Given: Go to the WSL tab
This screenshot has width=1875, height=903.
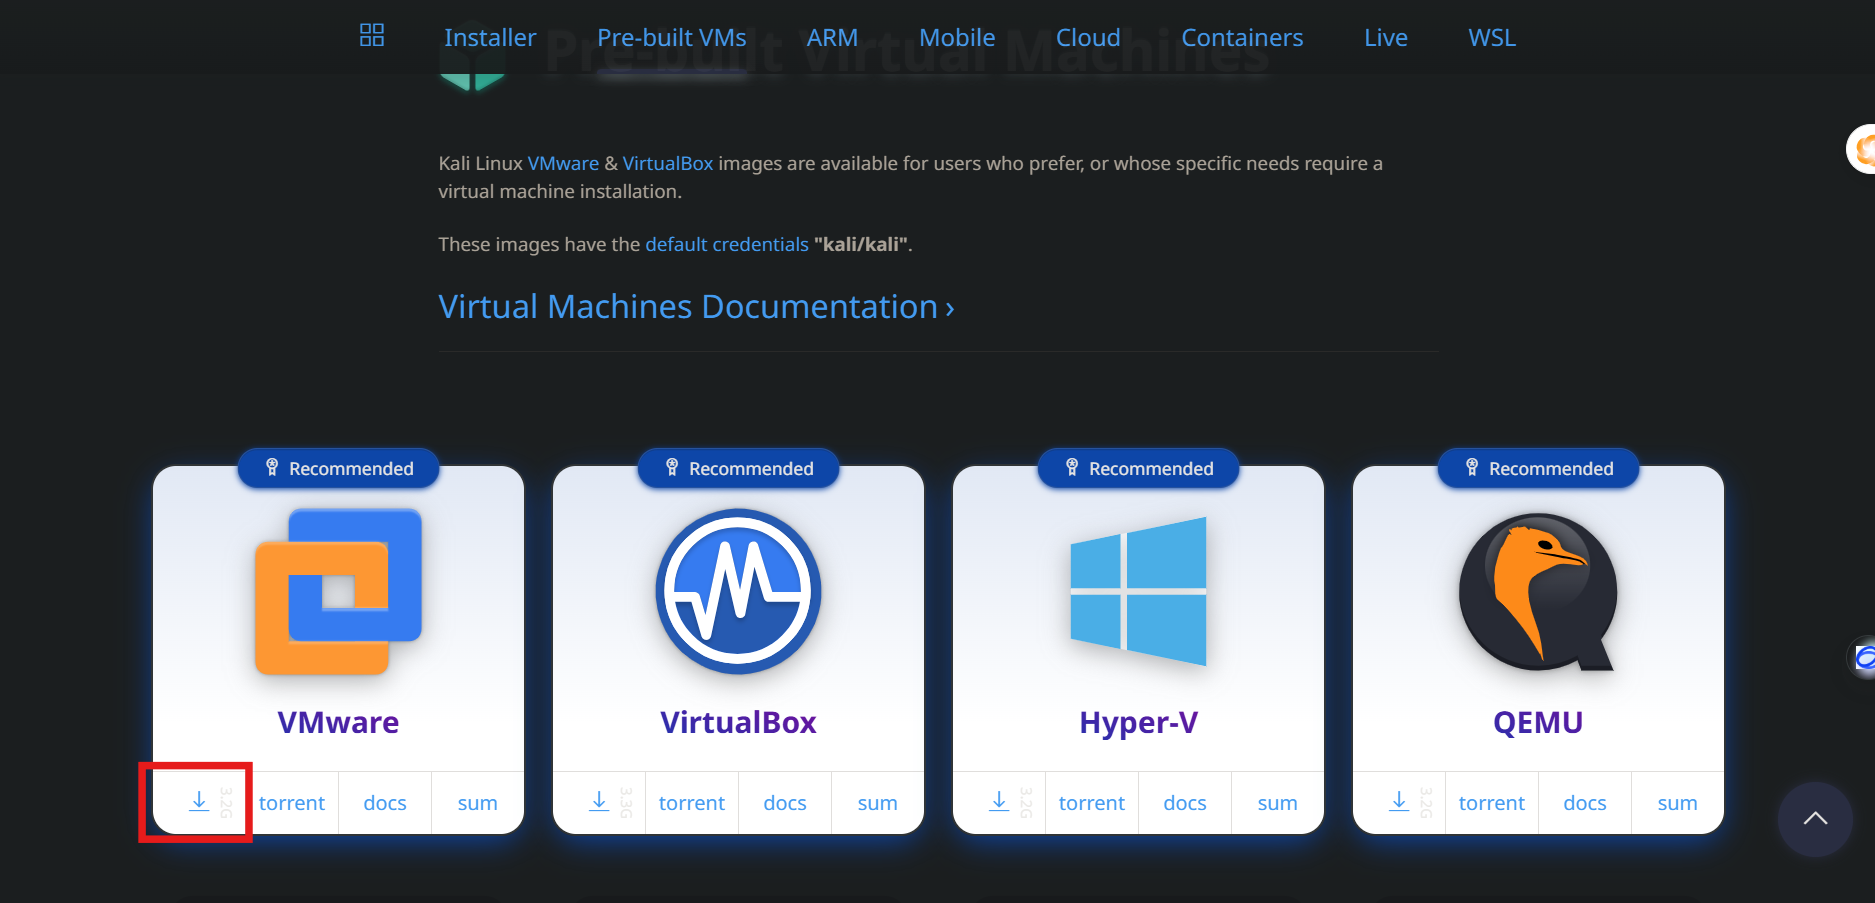Looking at the screenshot, I should (1492, 38).
